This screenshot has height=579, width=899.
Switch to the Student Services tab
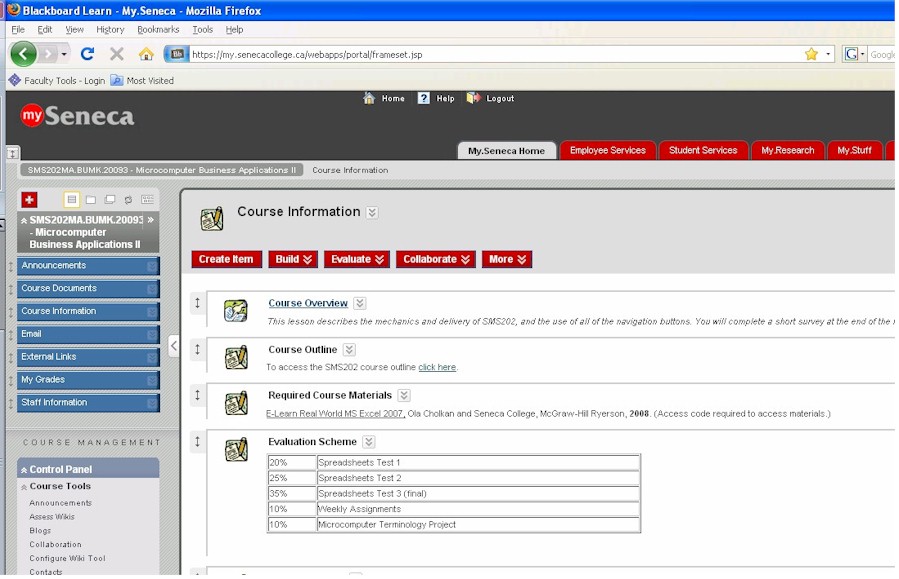[x=703, y=150]
